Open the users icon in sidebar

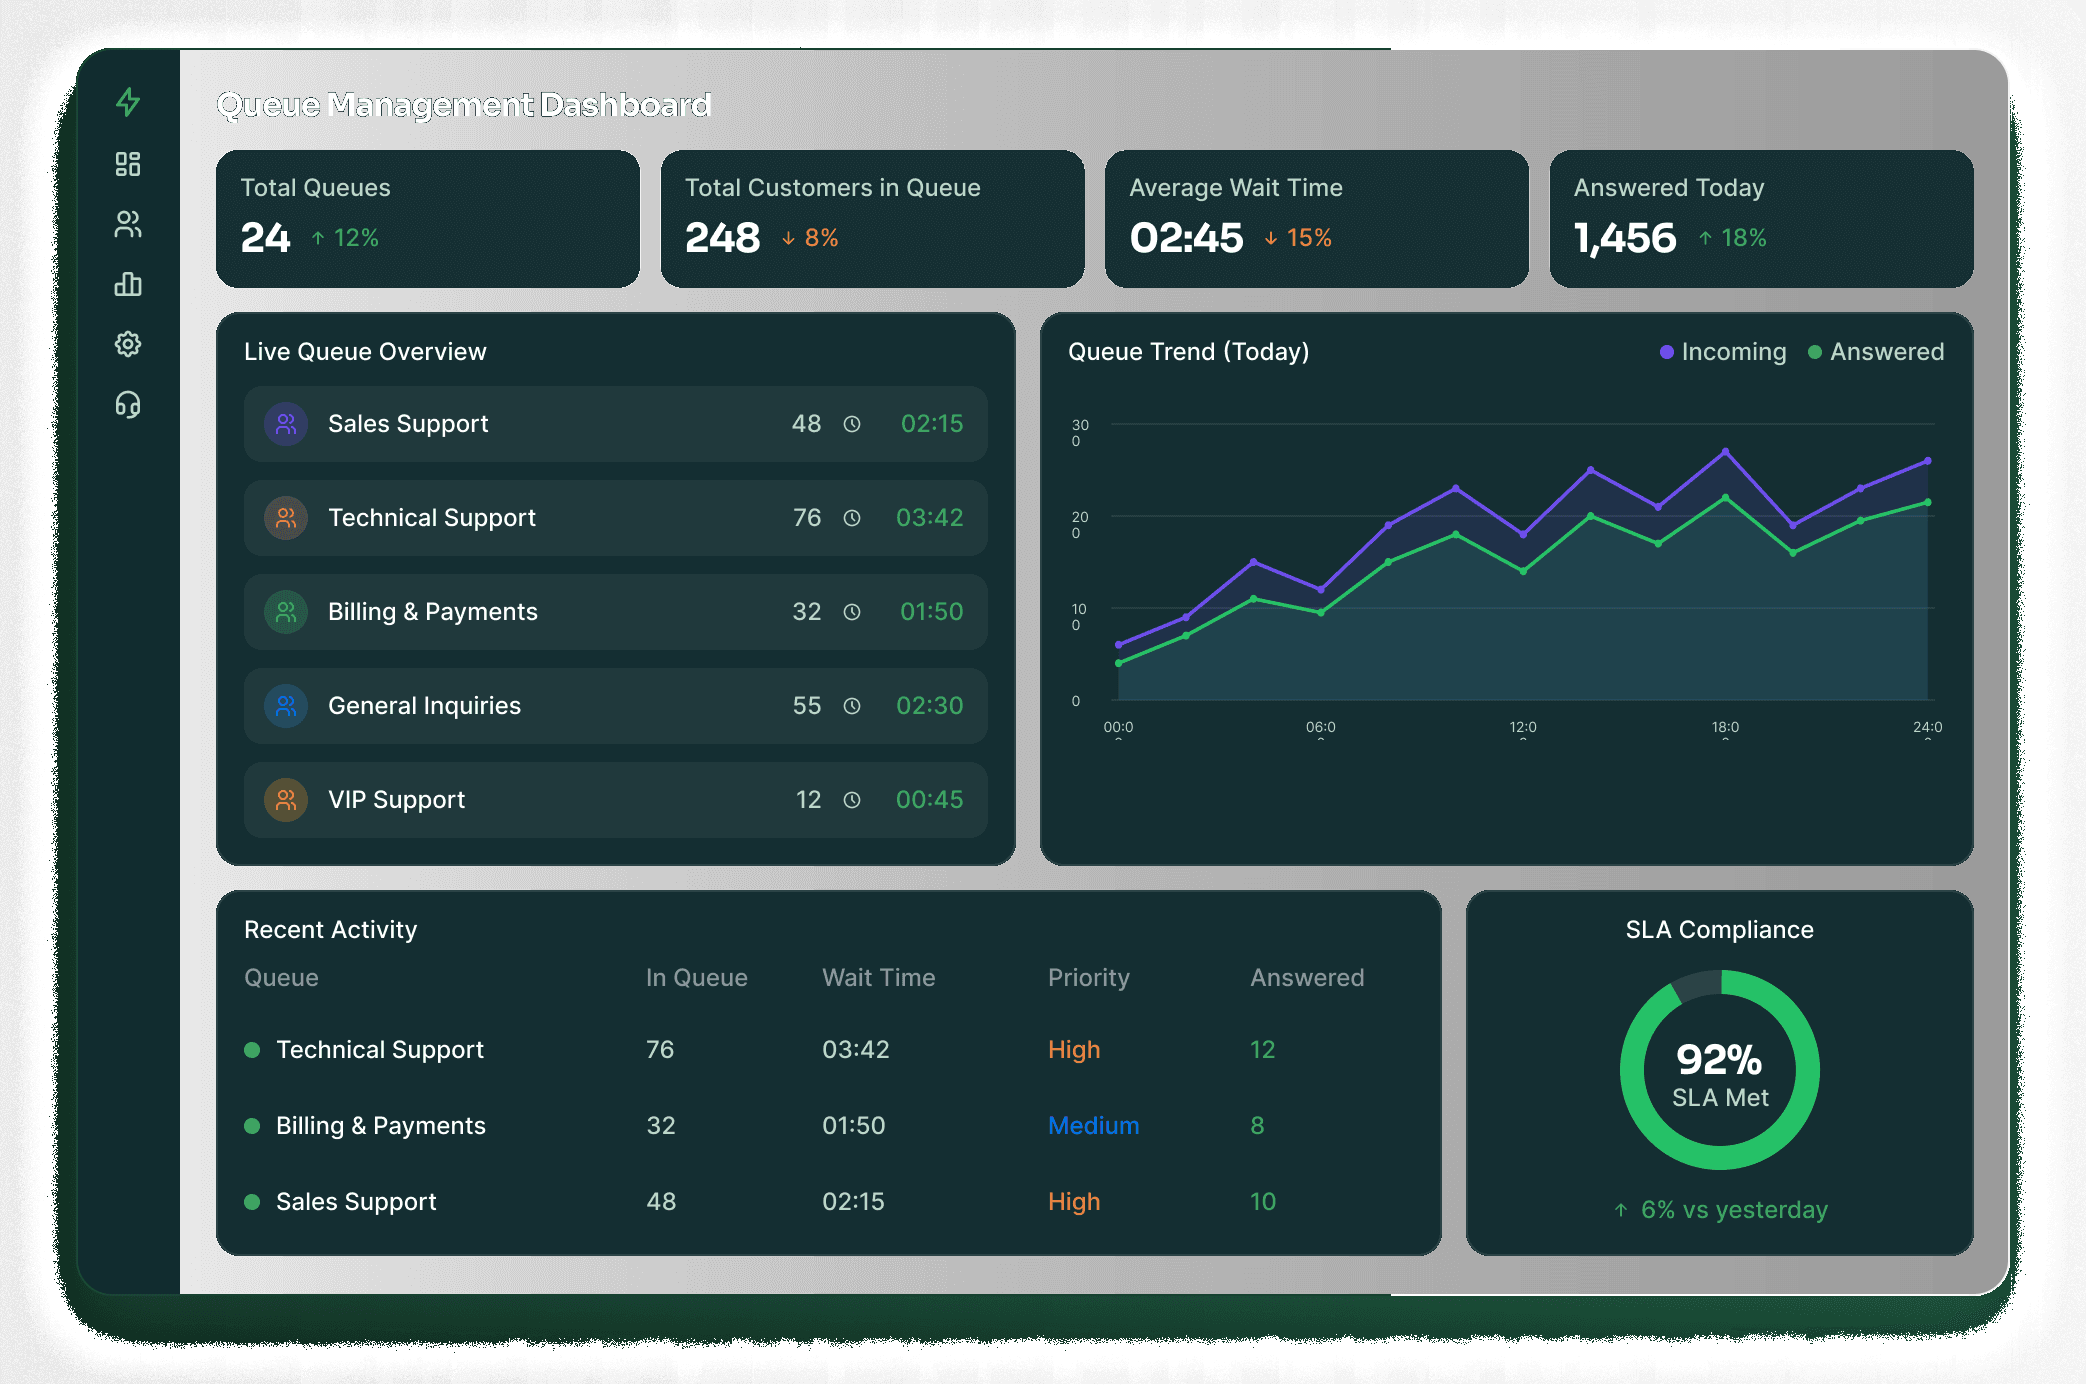[128, 224]
